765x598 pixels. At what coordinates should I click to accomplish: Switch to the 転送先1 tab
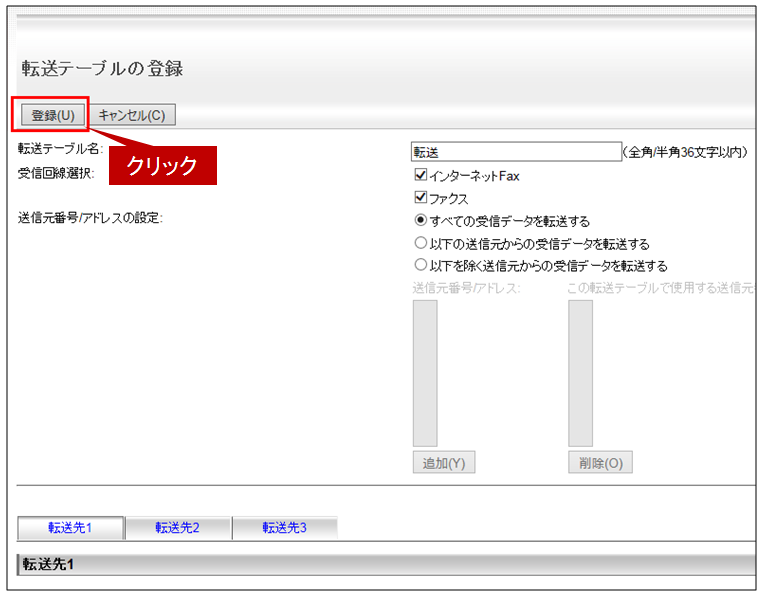(x=71, y=528)
